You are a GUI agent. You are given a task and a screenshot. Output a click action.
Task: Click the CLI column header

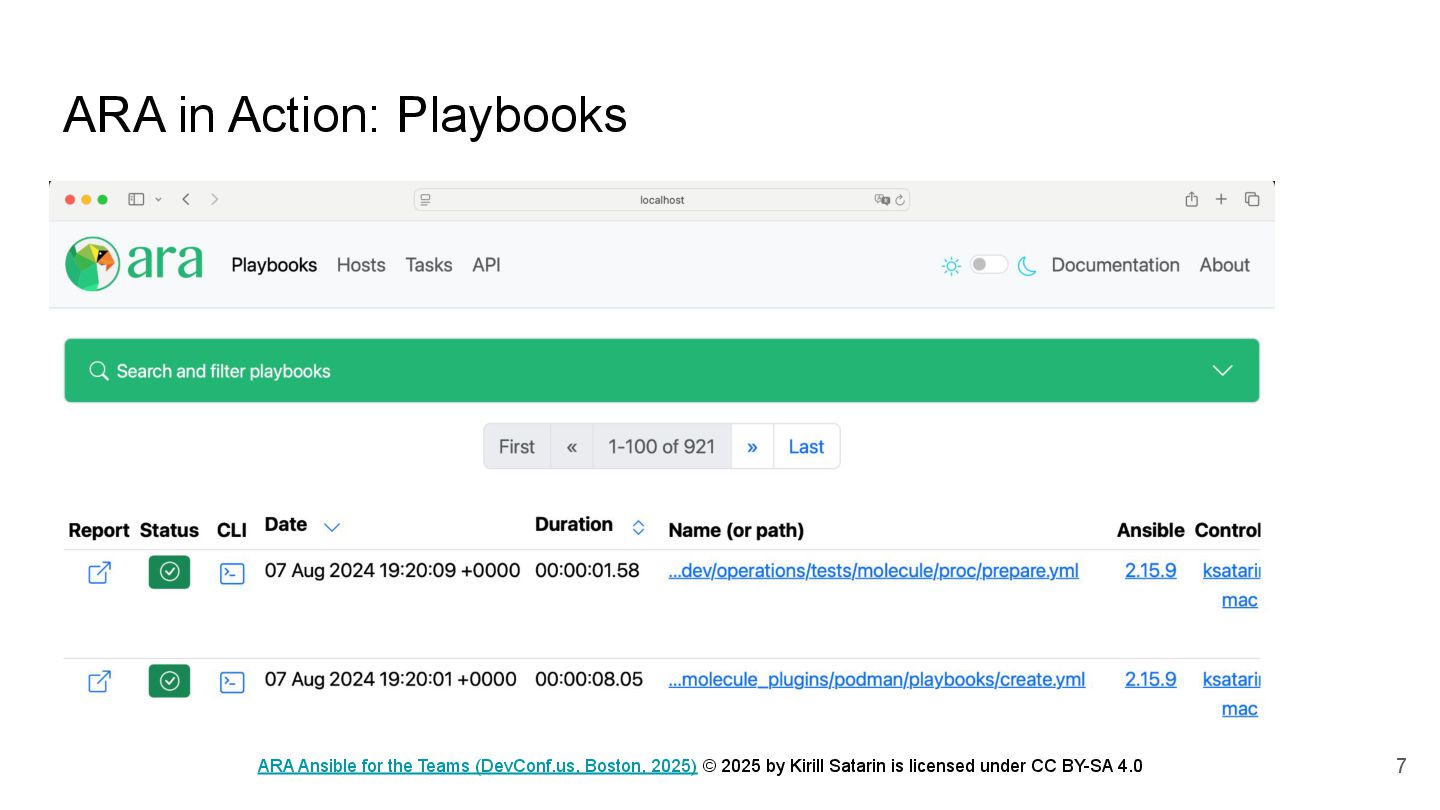[x=231, y=530]
